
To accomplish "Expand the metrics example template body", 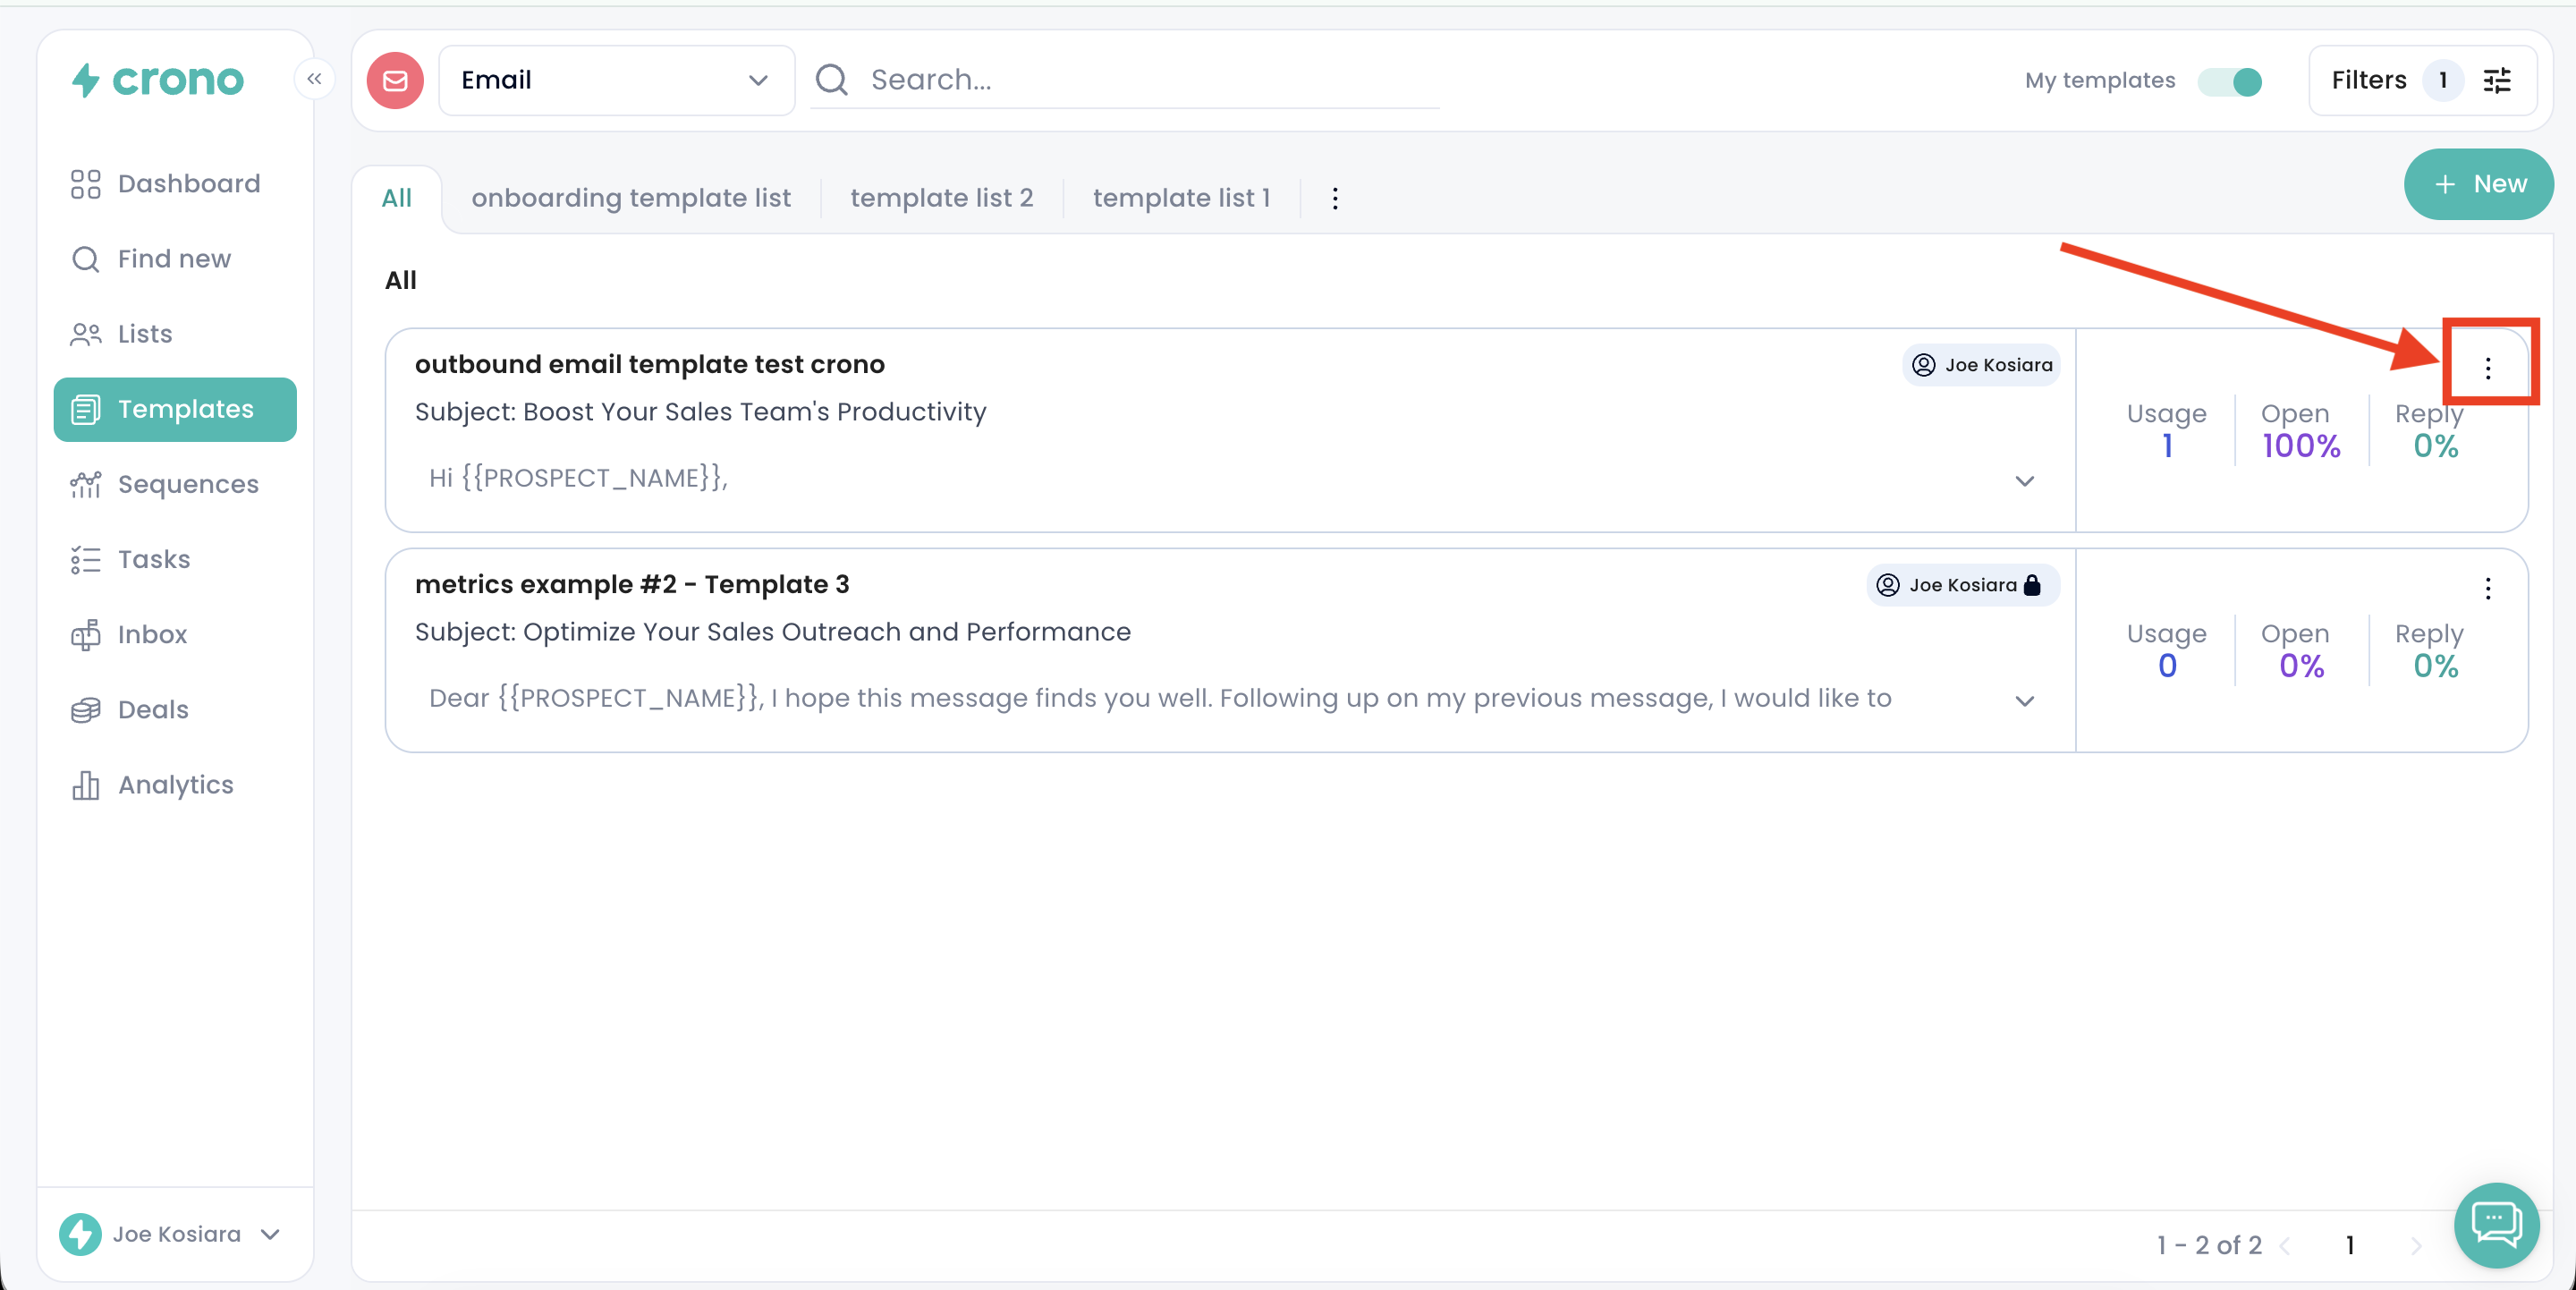I will point(2024,701).
